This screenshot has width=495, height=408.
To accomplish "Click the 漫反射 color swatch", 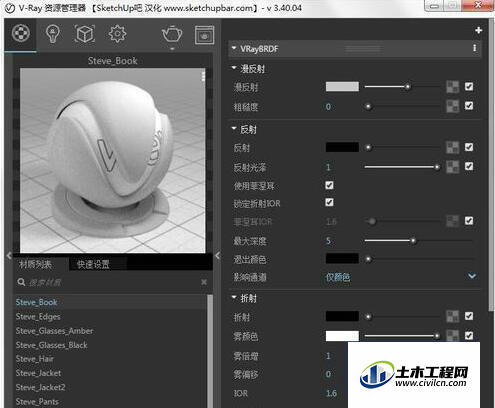I will (342, 87).
